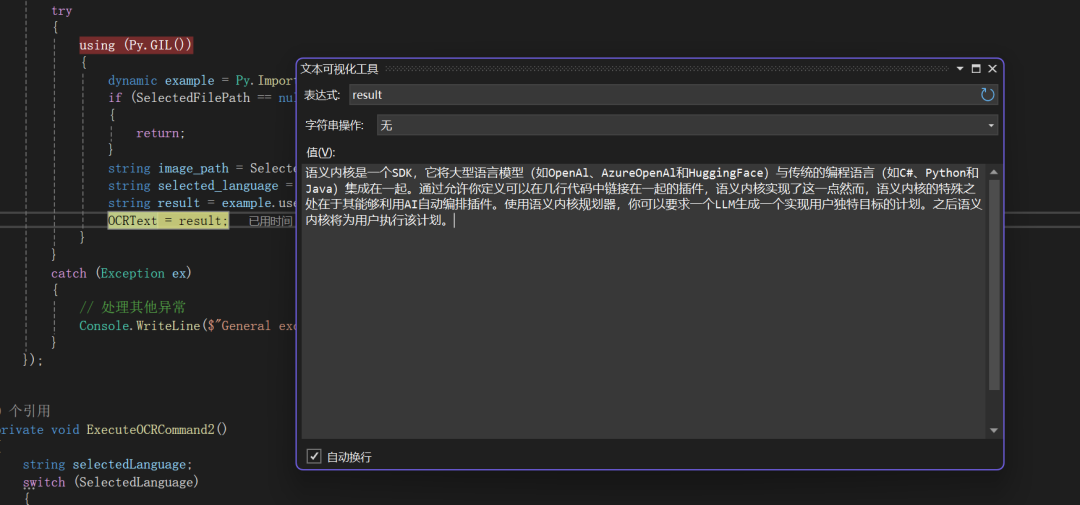The image size is (1080, 505).
Task: Click the comment 处理其他异常
Action: pos(133,307)
